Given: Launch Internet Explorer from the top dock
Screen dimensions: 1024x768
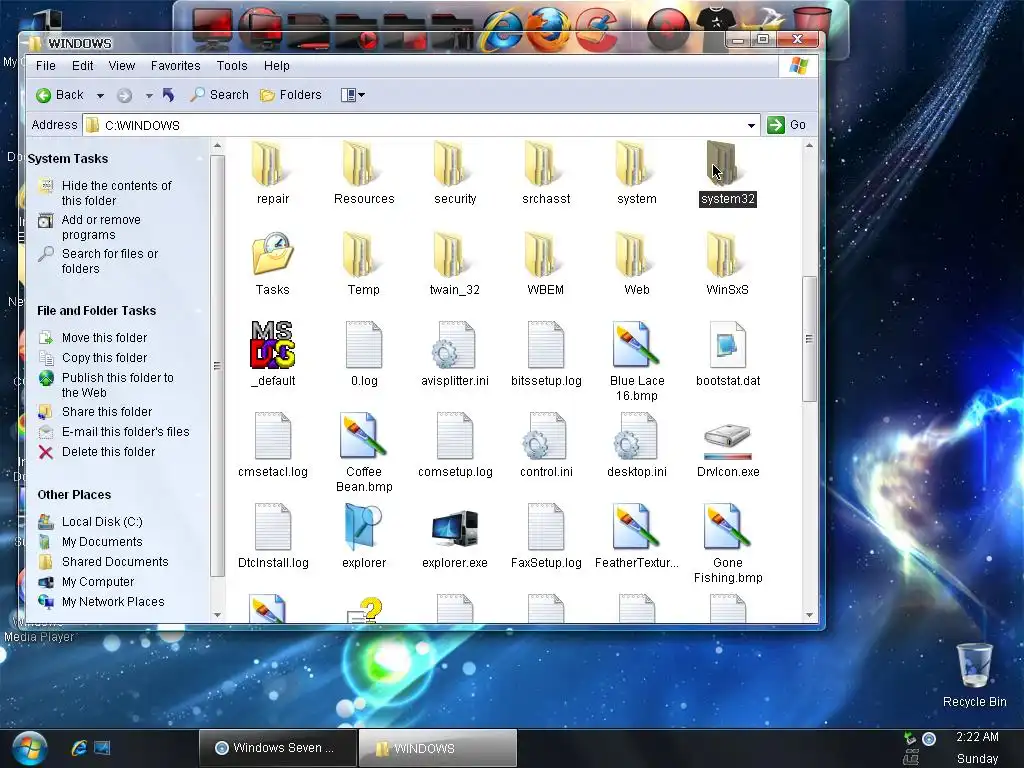Looking at the screenshot, I should click(501, 29).
